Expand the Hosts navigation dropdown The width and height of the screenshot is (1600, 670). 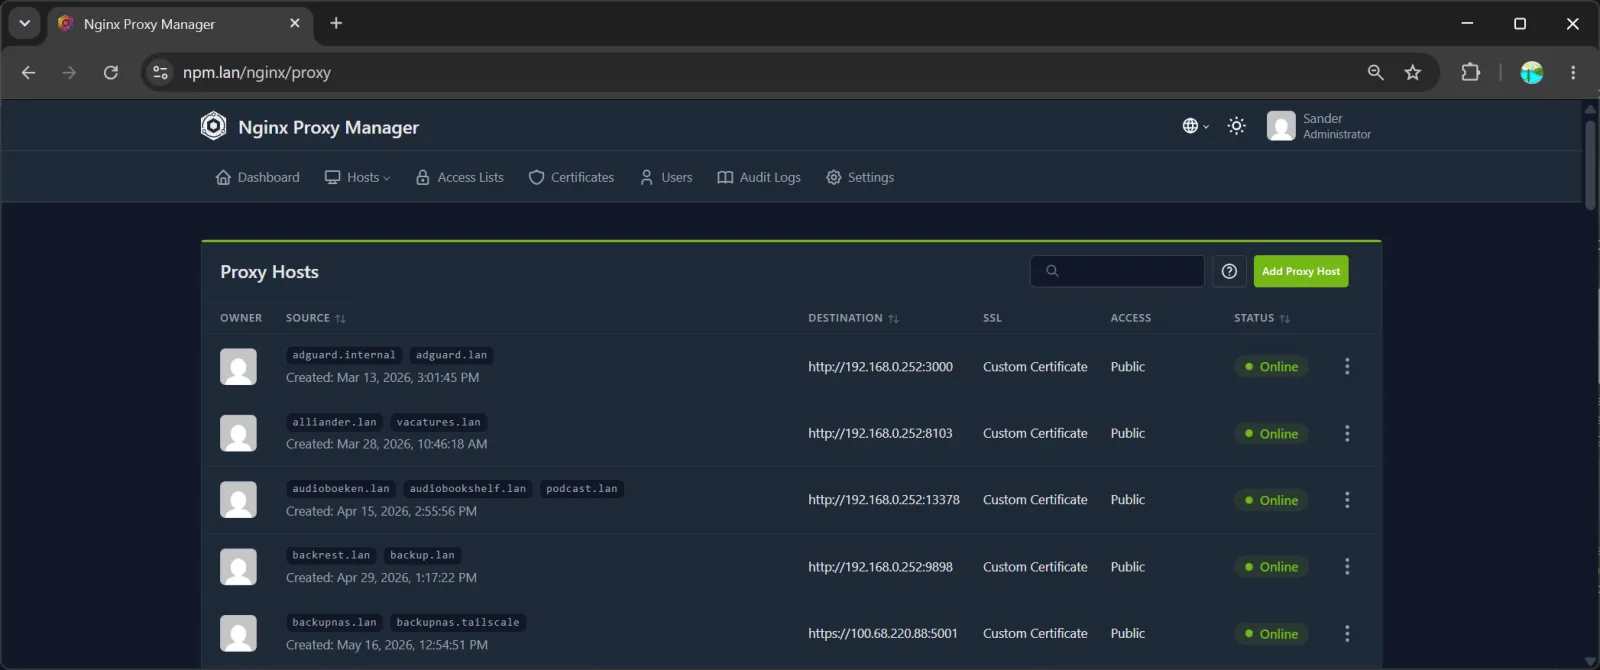[357, 177]
